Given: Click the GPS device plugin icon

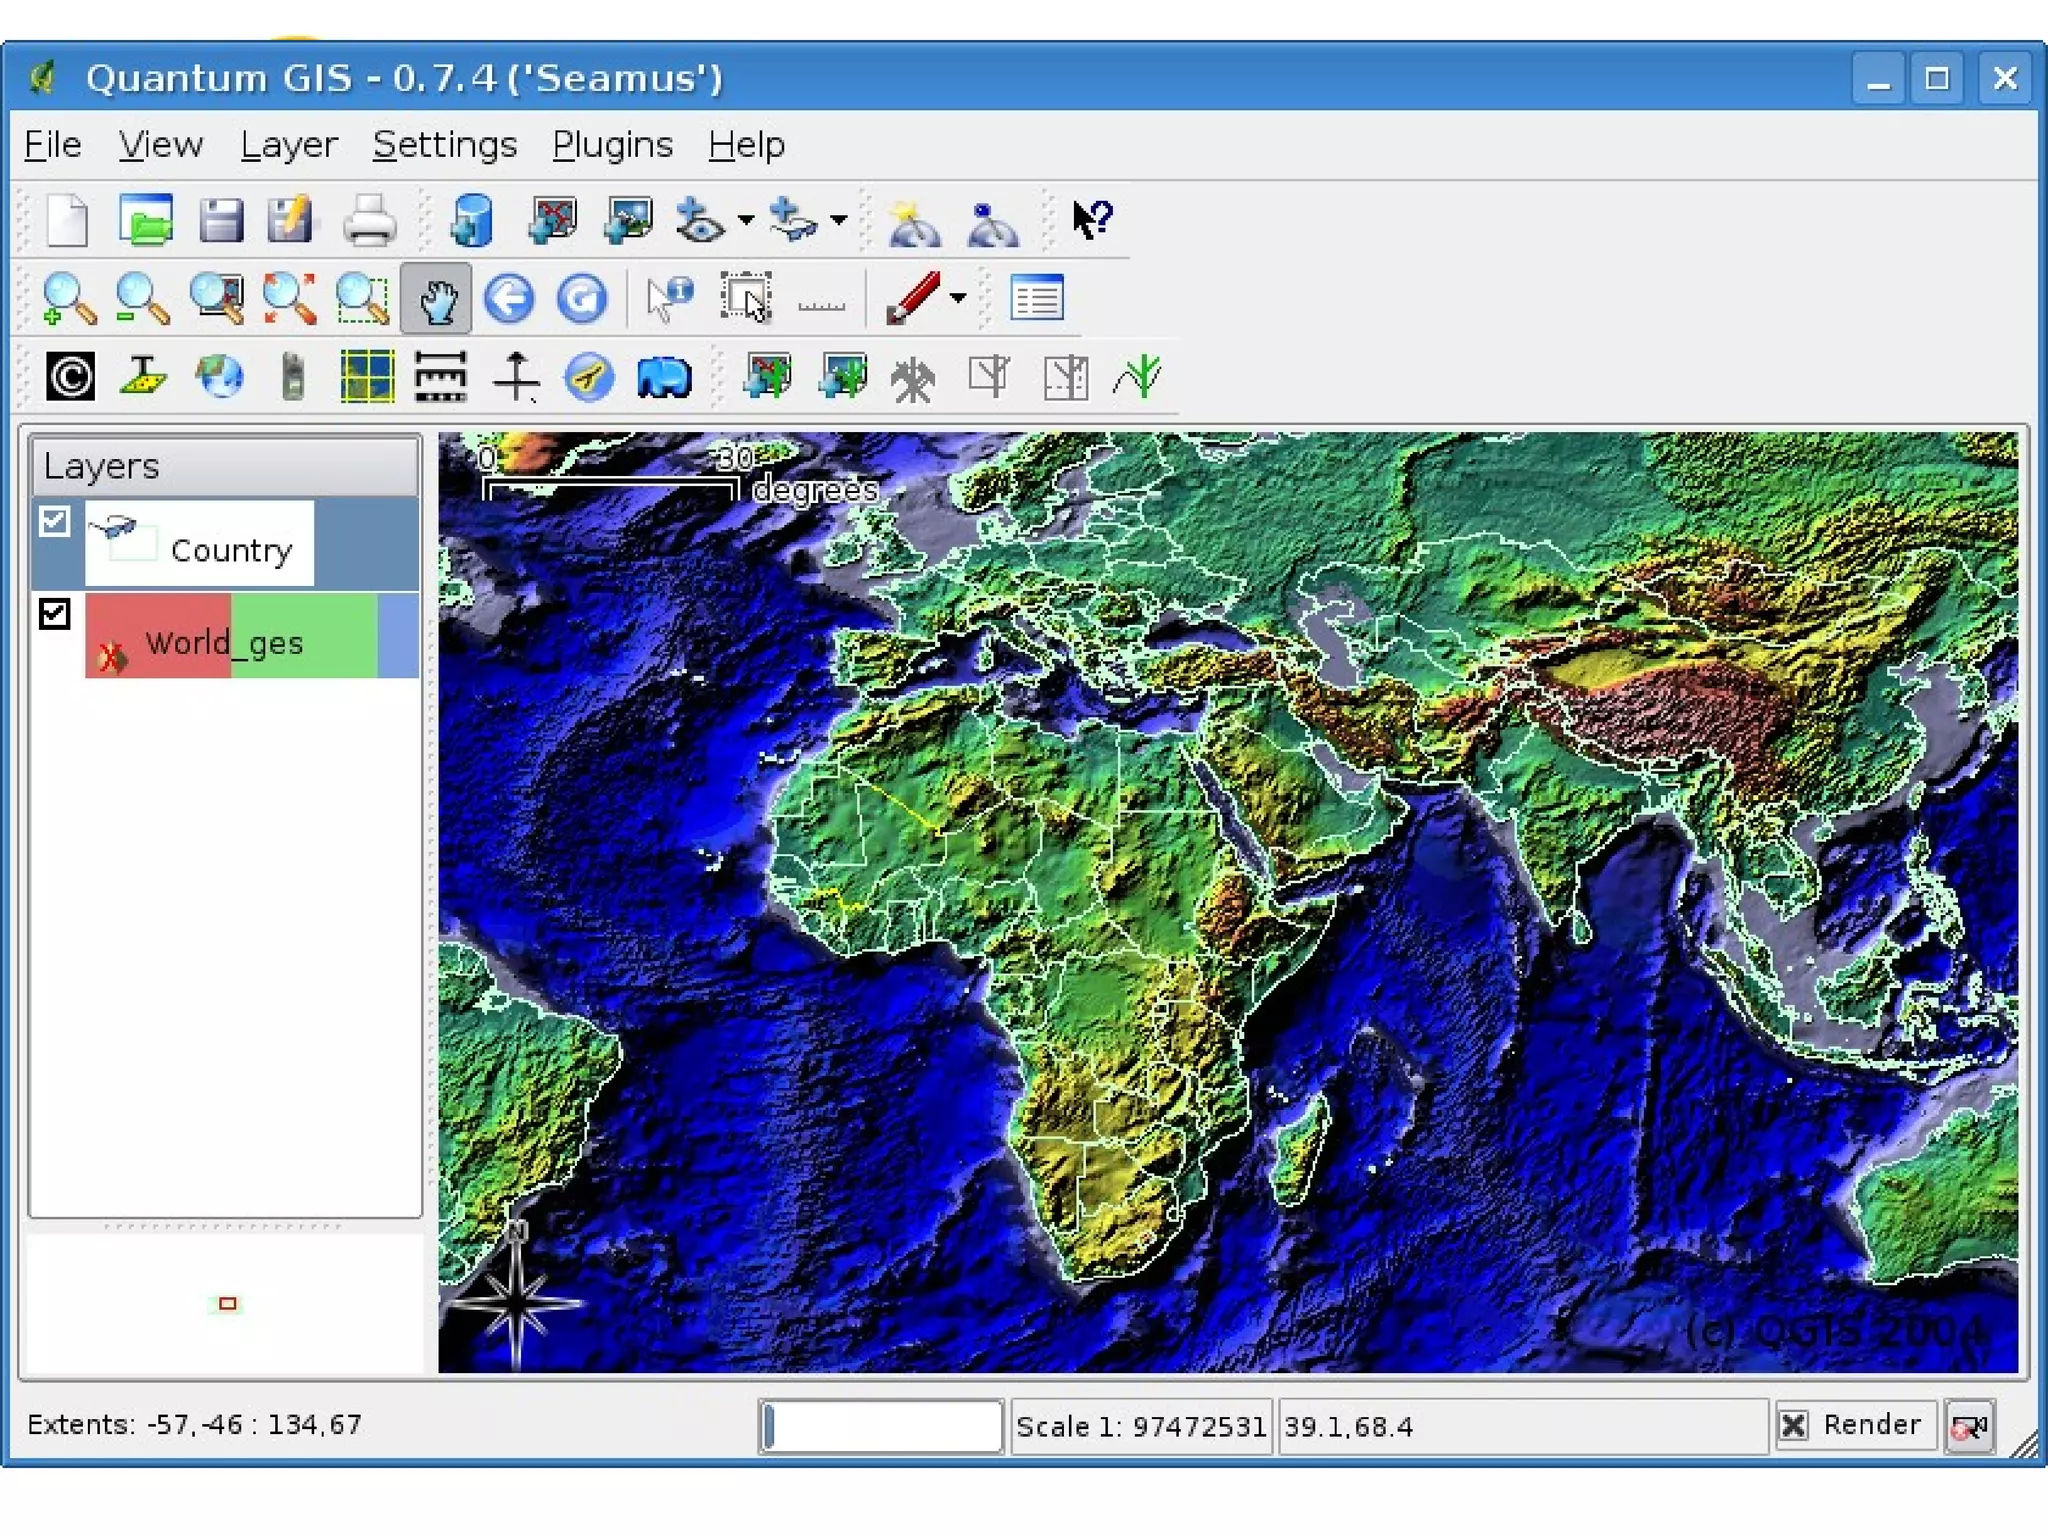Looking at the screenshot, I should click(293, 377).
